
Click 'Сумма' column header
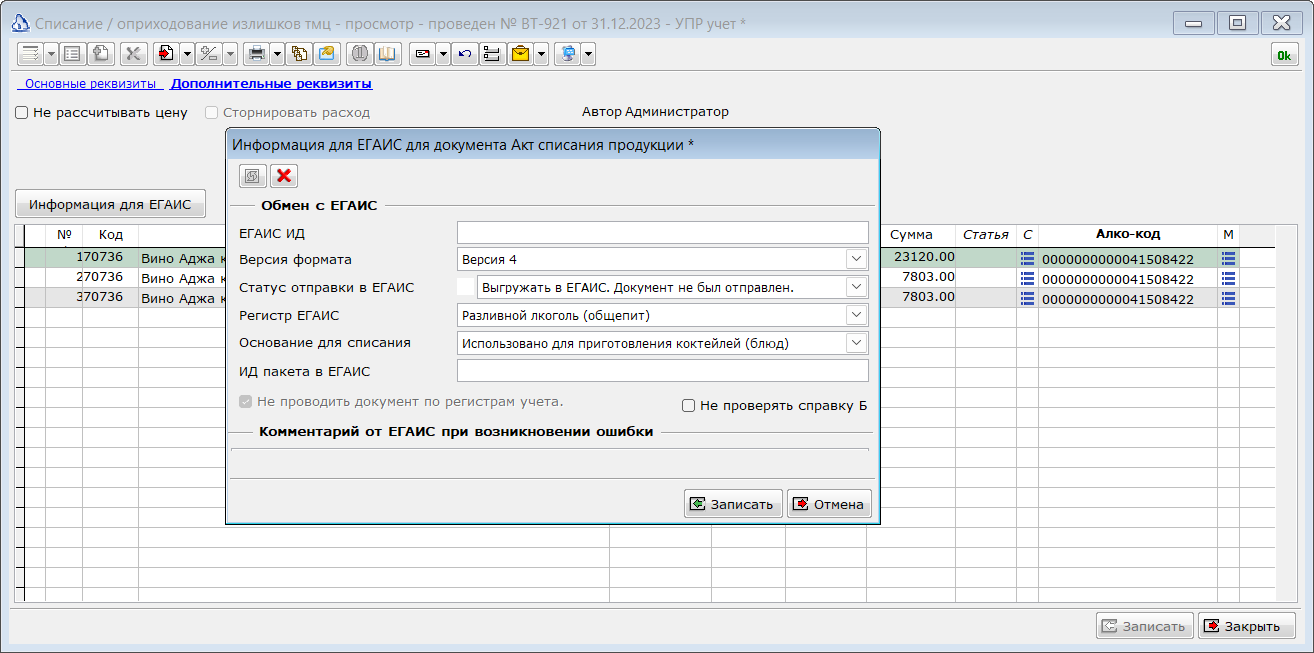click(911, 235)
